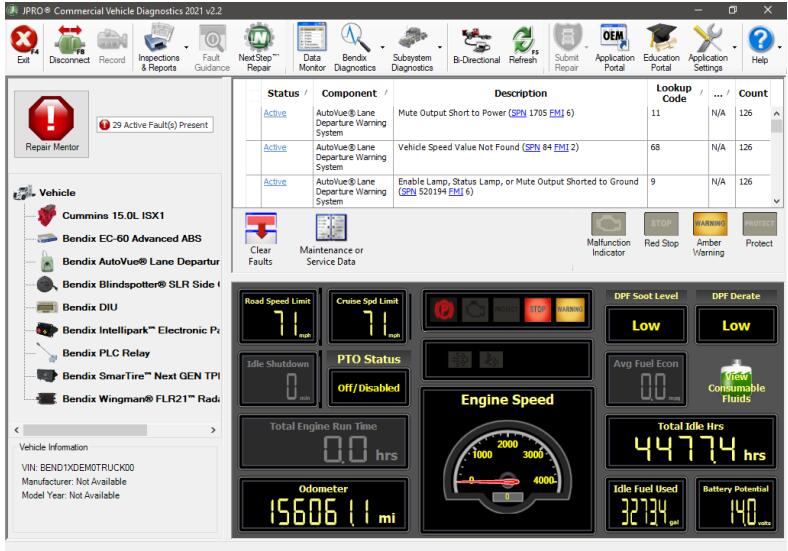Open FMI link next to SPN 84
The height and width of the screenshot is (551, 788).
pos(561,147)
